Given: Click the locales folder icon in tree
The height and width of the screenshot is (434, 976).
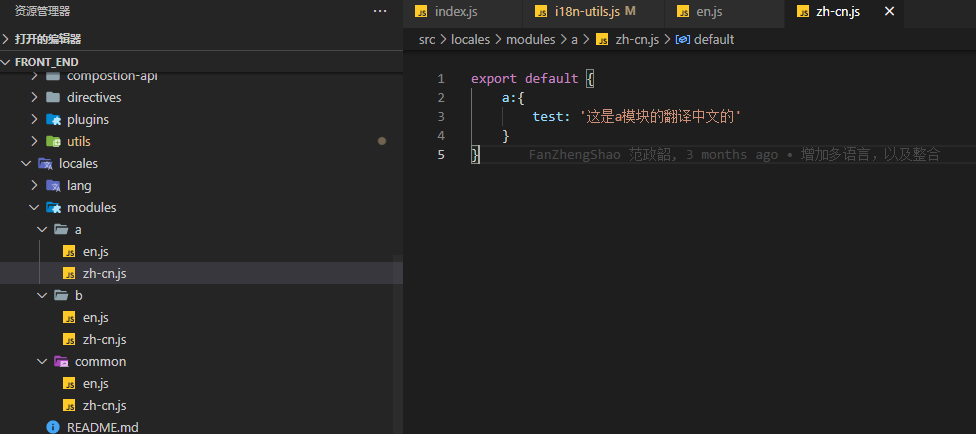Looking at the screenshot, I should point(45,163).
